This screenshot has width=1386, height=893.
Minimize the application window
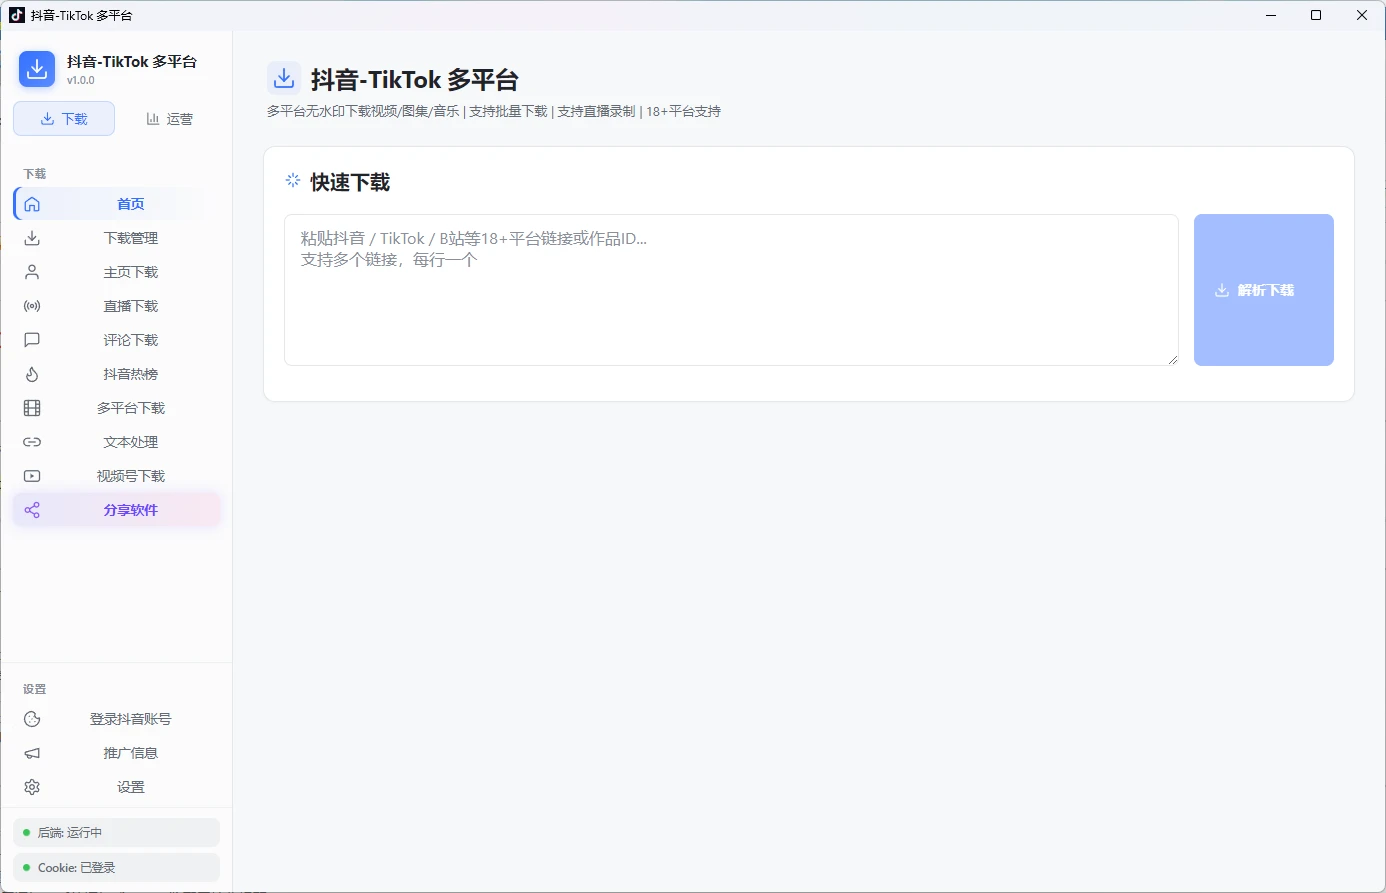pos(1271,15)
